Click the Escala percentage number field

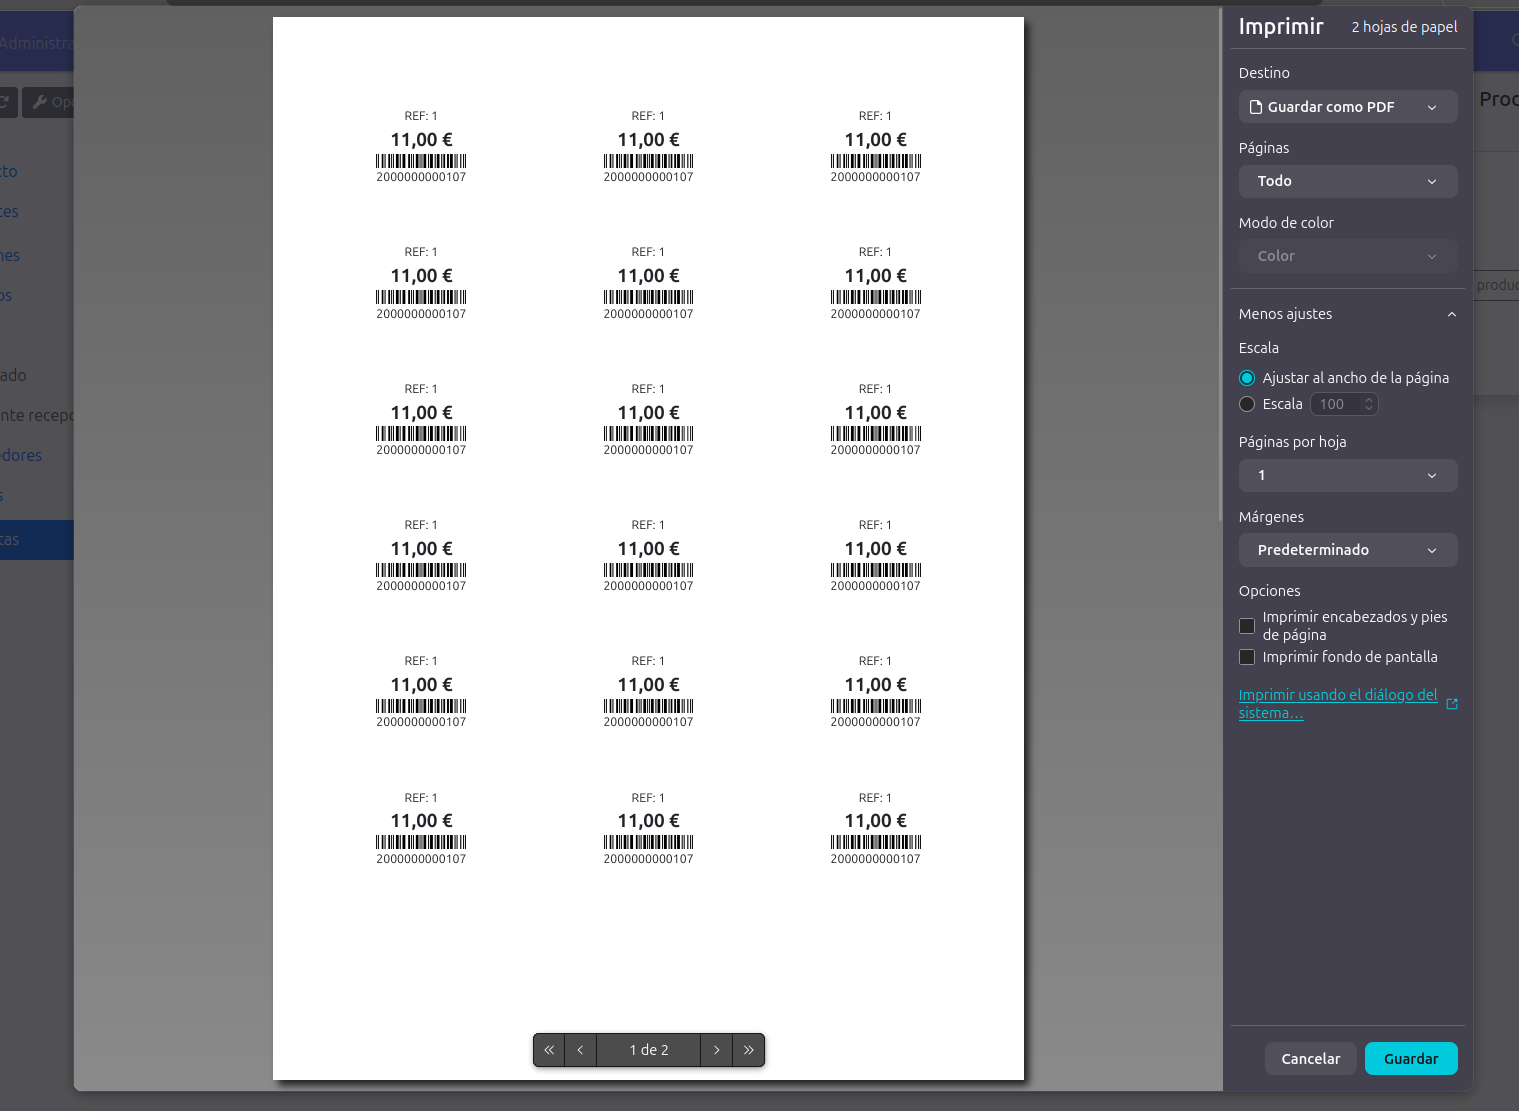click(x=1336, y=404)
